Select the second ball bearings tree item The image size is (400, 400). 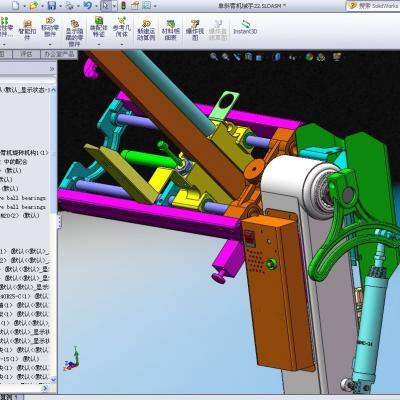23,207
